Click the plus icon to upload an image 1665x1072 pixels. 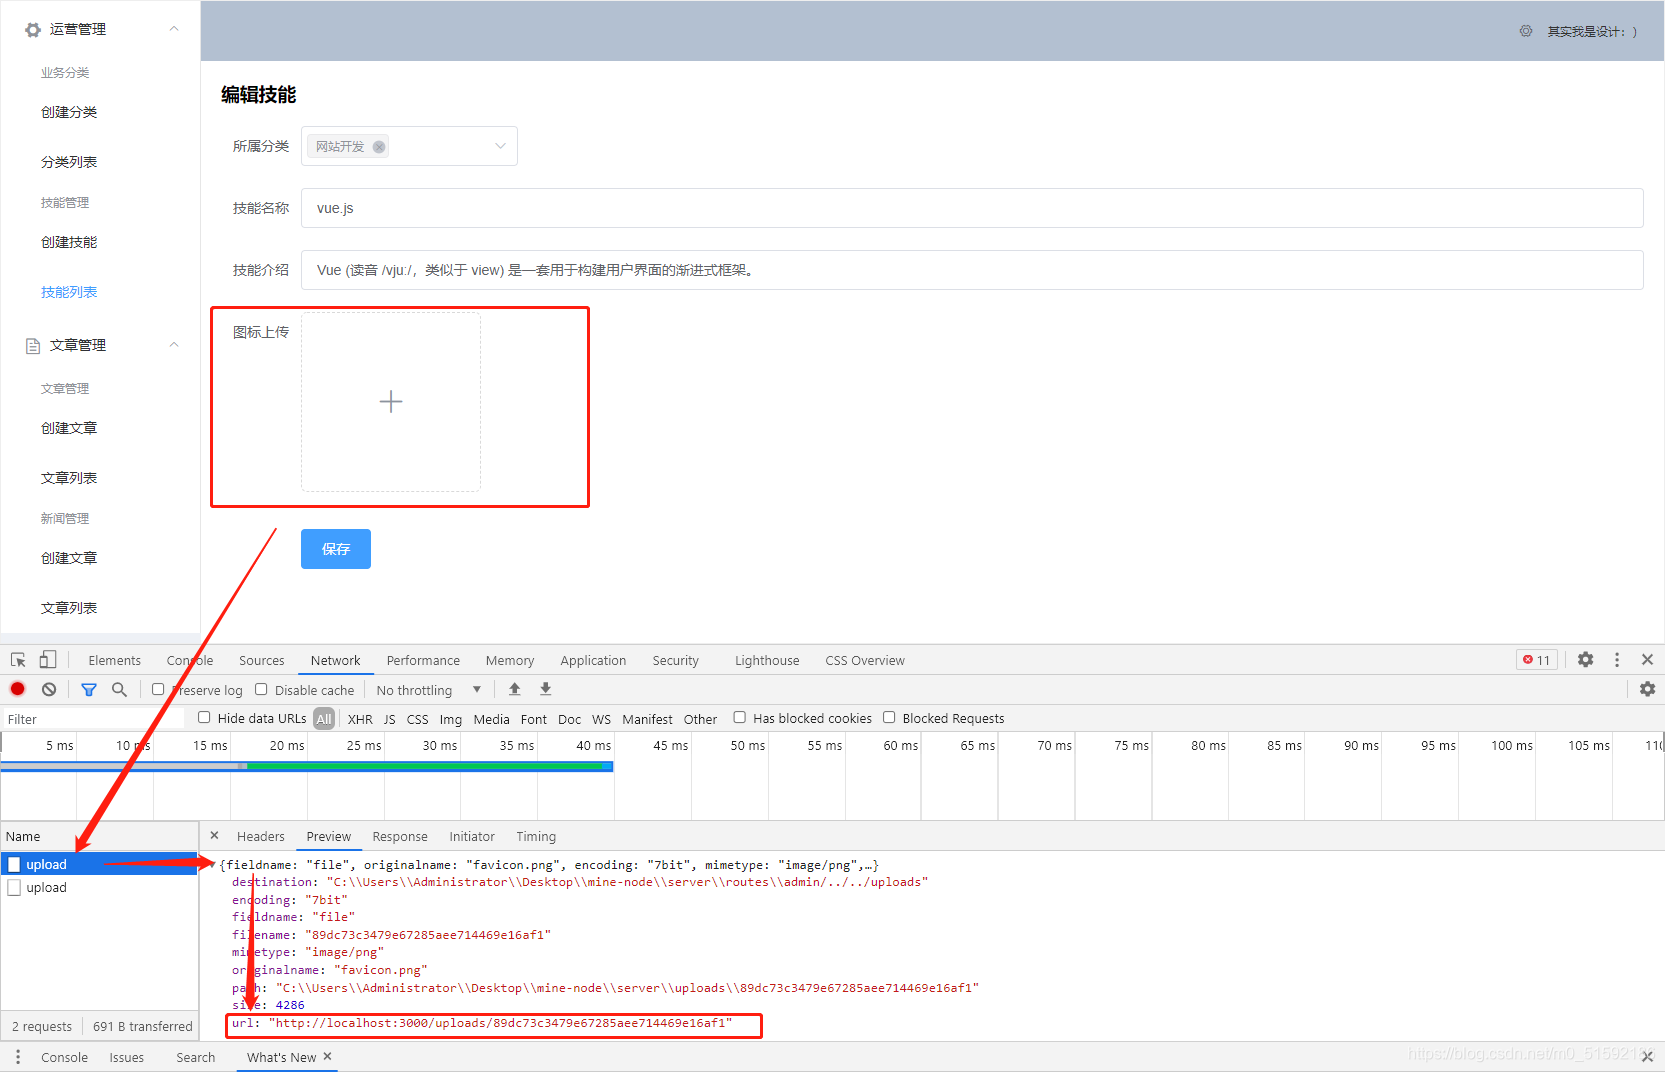click(x=391, y=402)
